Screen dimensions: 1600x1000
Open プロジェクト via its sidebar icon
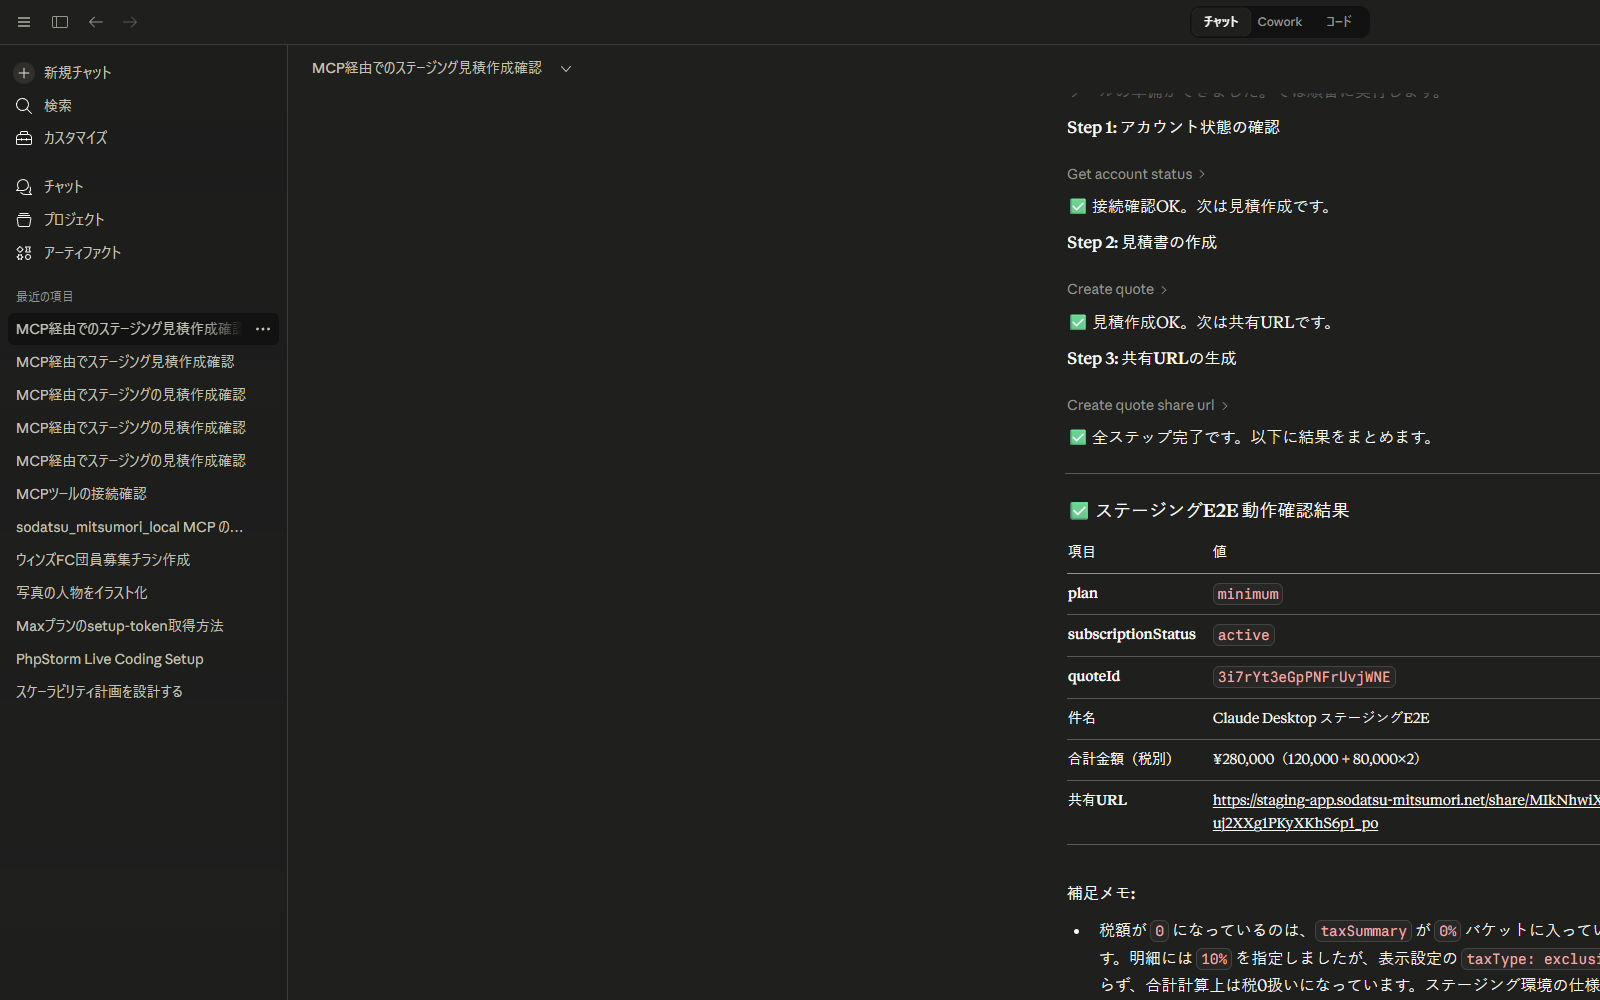tap(23, 219)
